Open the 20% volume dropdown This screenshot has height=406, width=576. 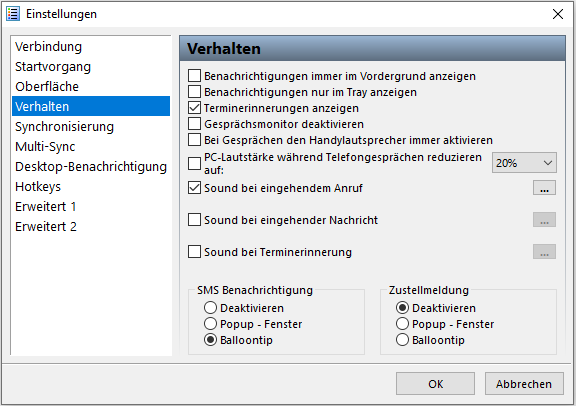[x=524, y=162]
